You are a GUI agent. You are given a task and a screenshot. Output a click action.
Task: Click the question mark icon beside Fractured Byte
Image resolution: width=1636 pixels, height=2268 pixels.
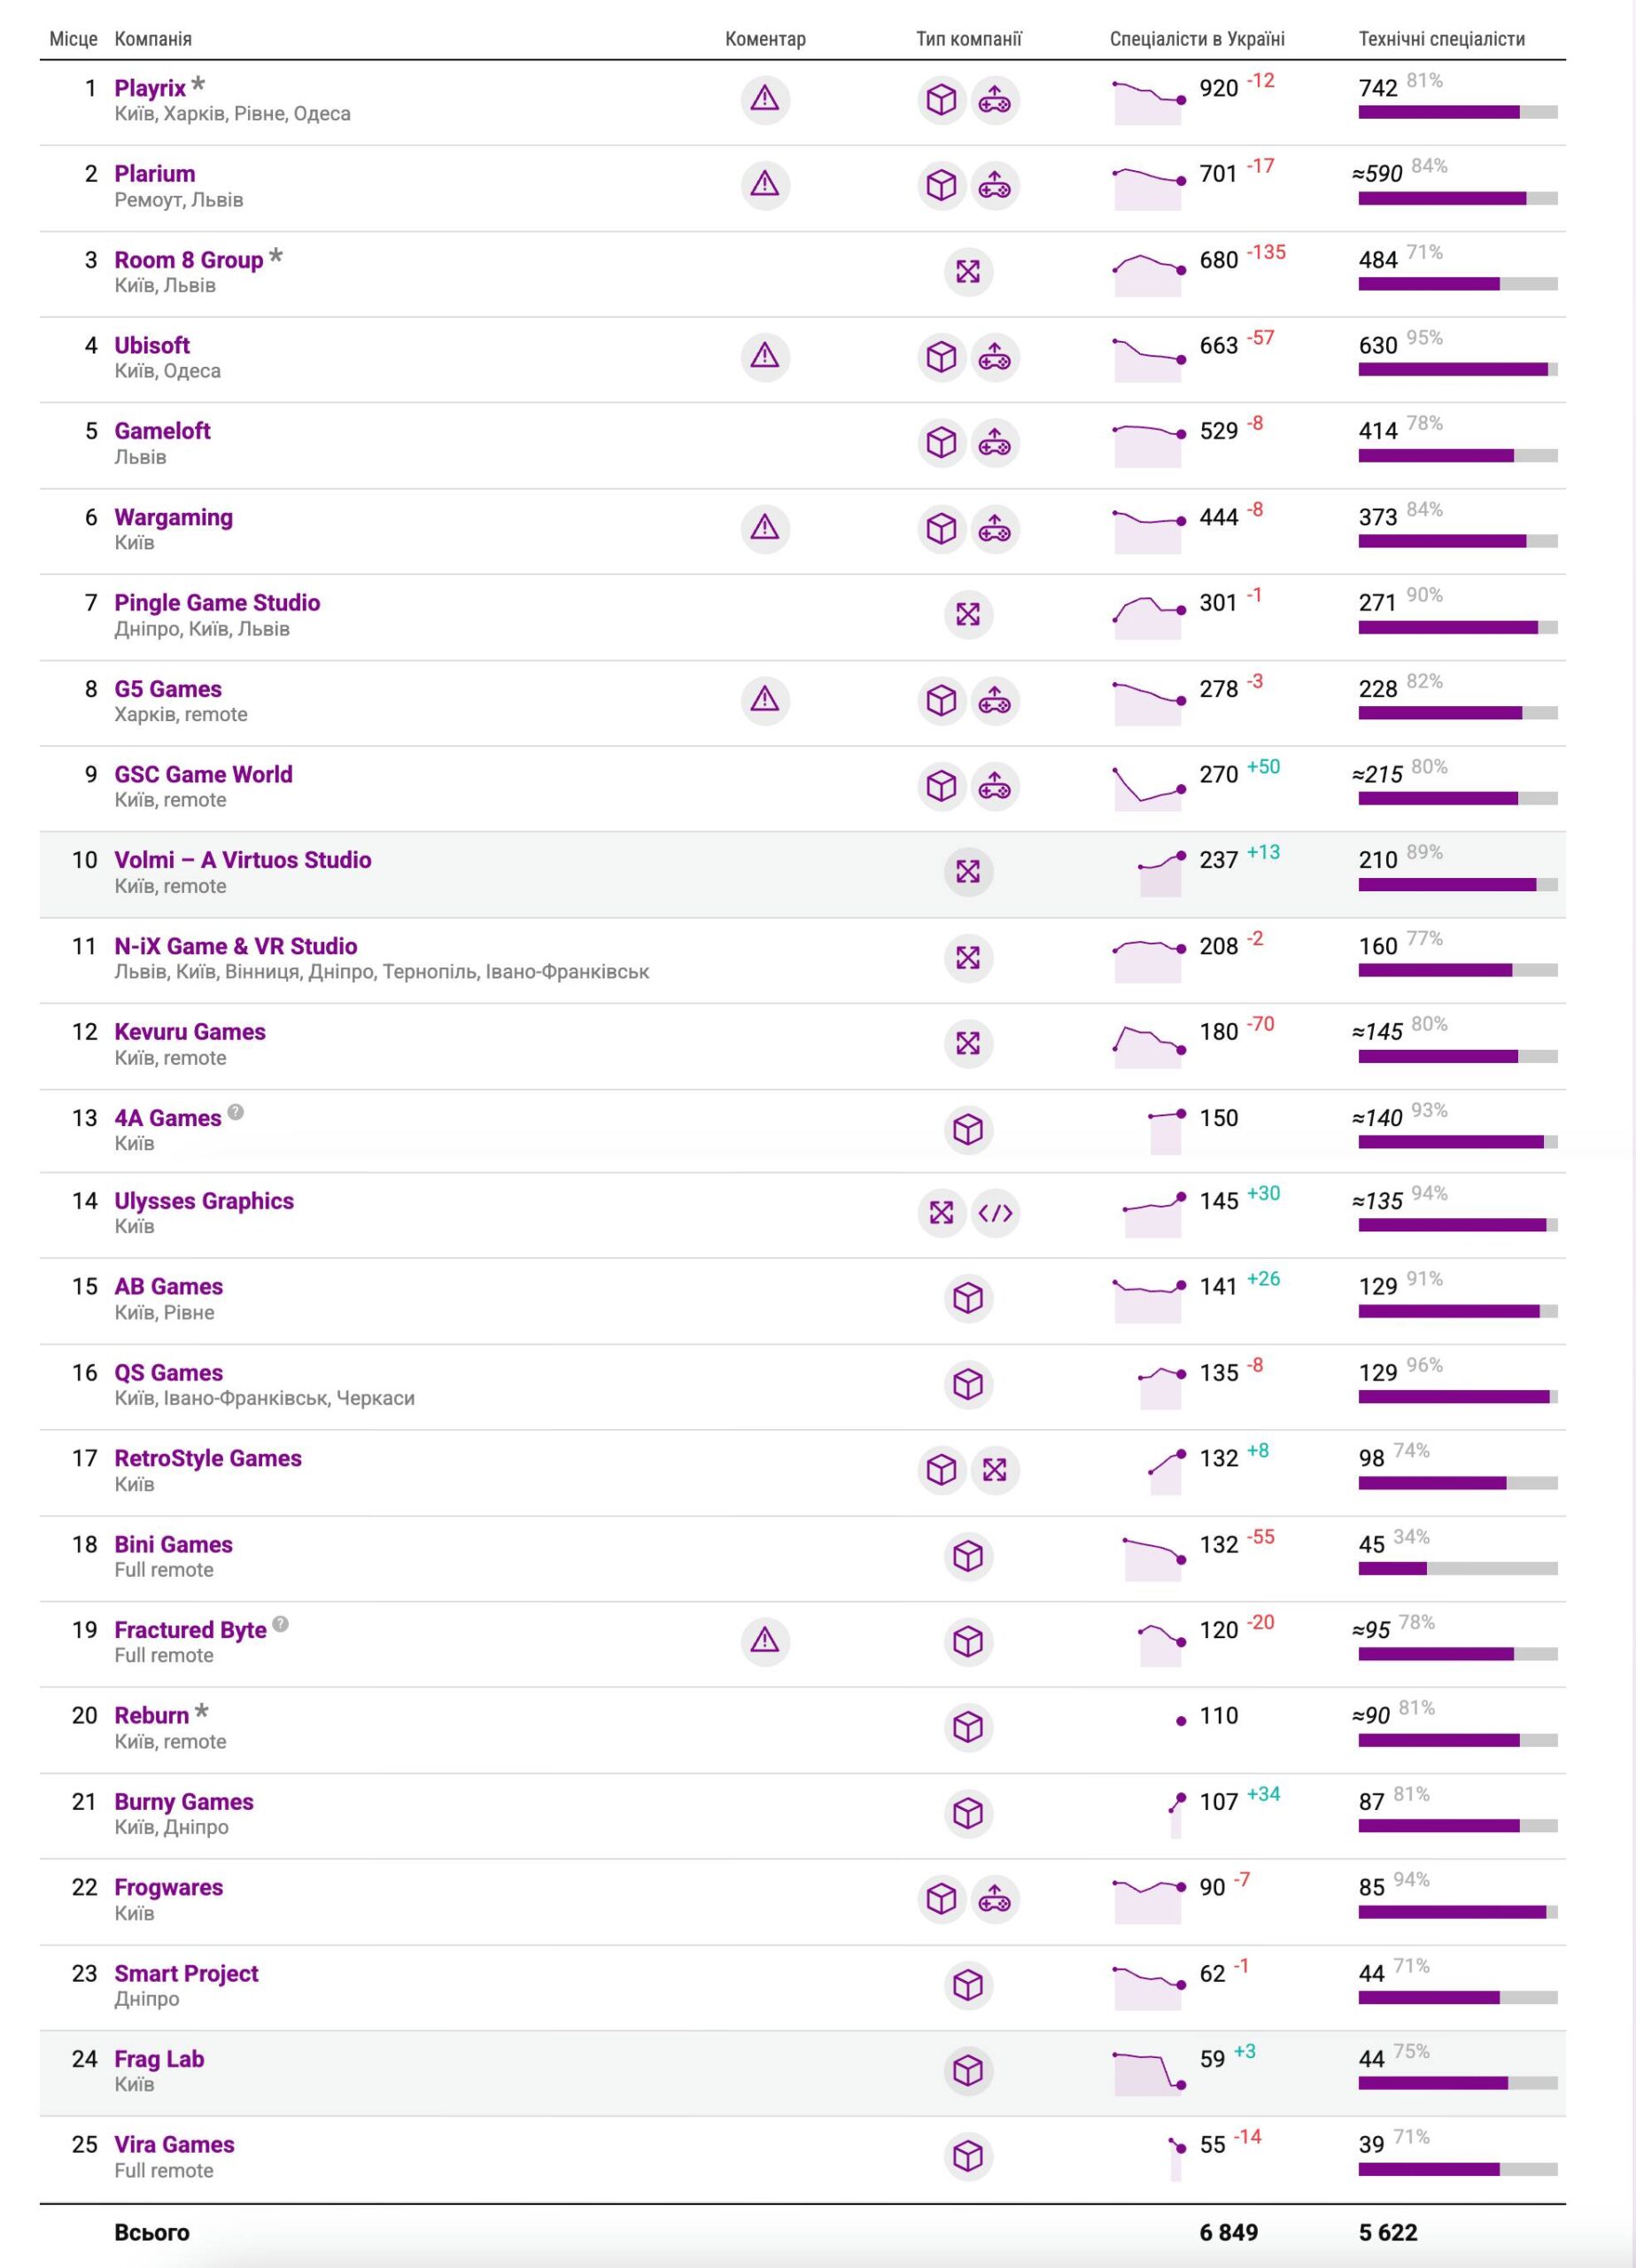(x=281, y=1623)
